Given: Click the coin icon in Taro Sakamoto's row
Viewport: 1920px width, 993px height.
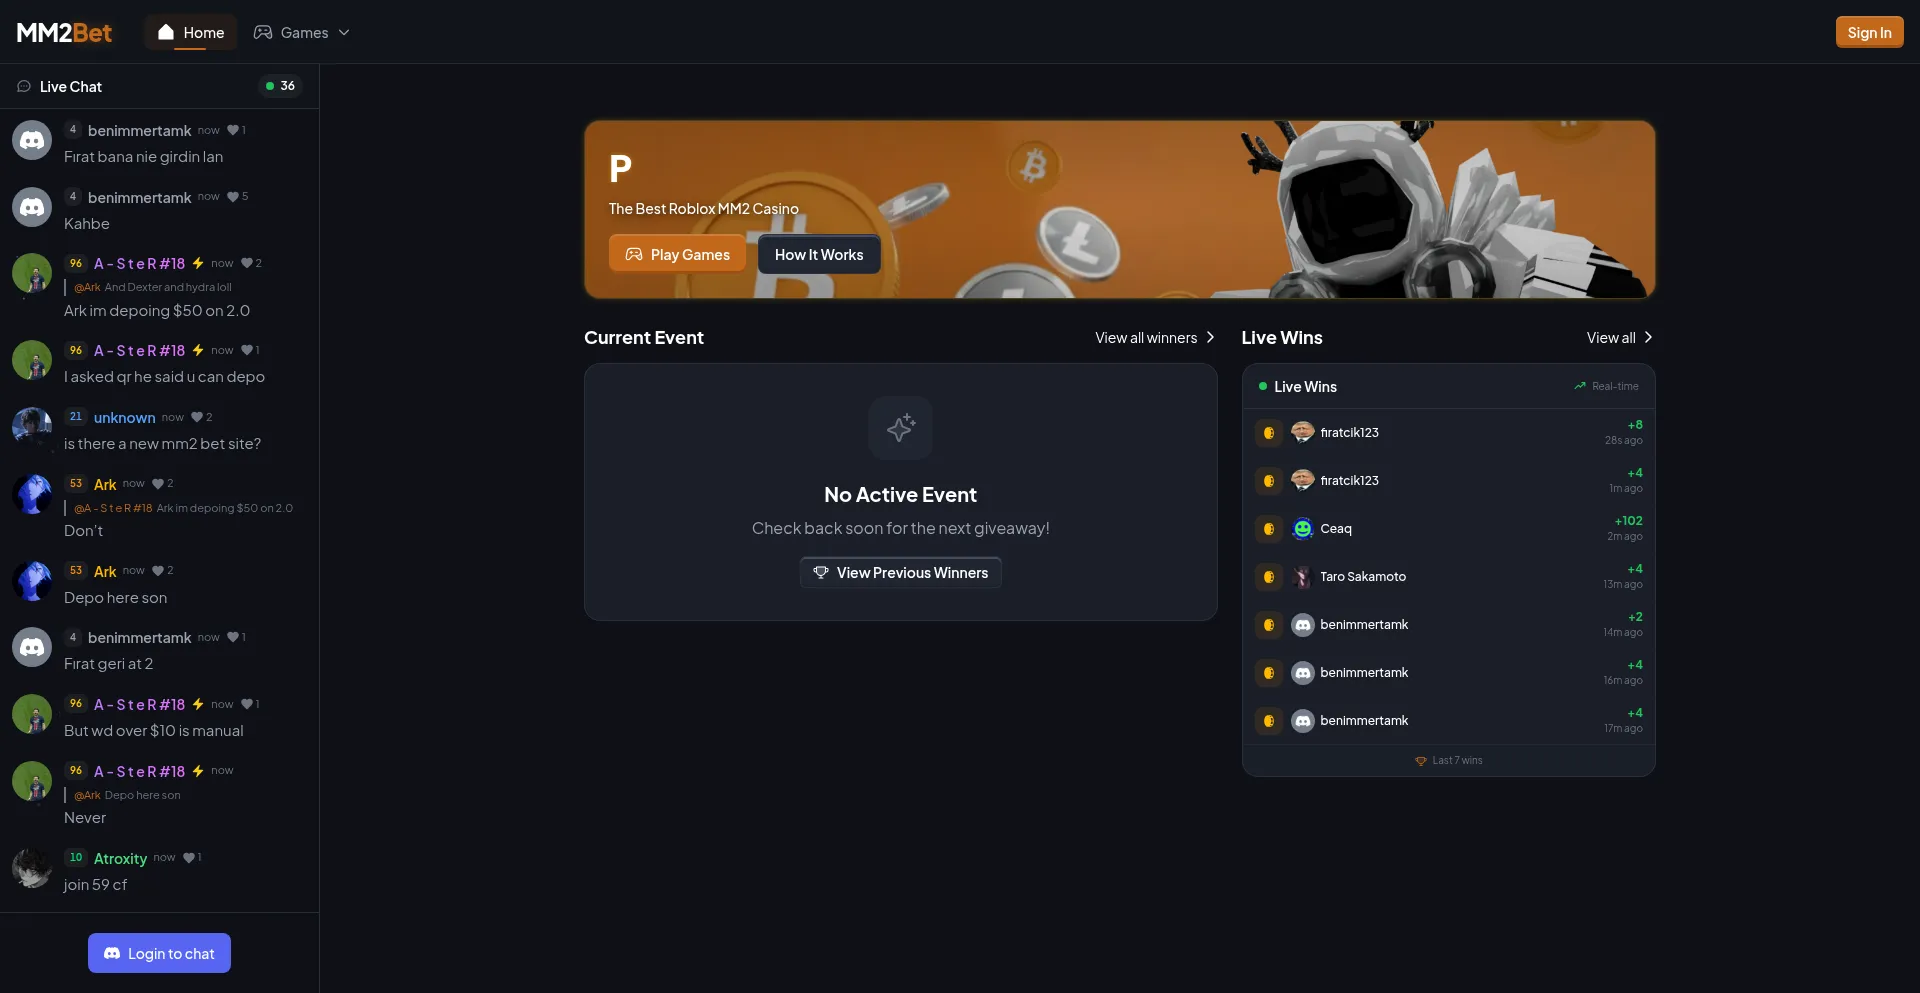Looking at the screenshot, I should (1269, 577).
